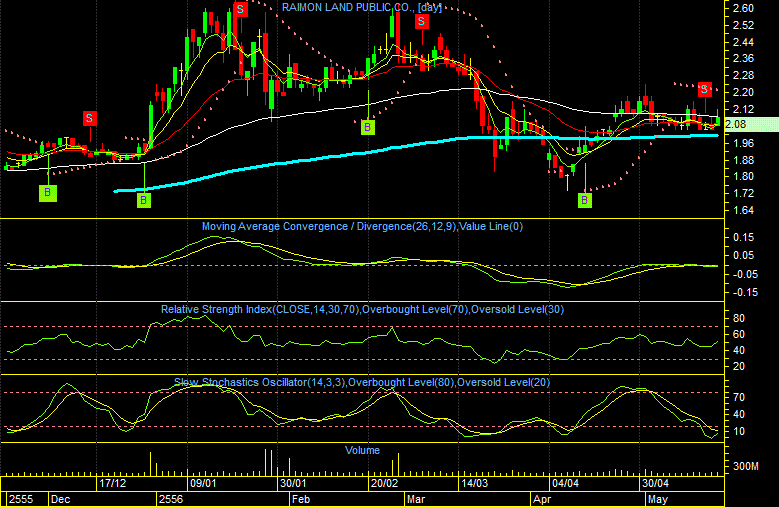Screen dimensions: 779x507
Task: Select the red S sell marker in May
Action: (x=704, y=89)
